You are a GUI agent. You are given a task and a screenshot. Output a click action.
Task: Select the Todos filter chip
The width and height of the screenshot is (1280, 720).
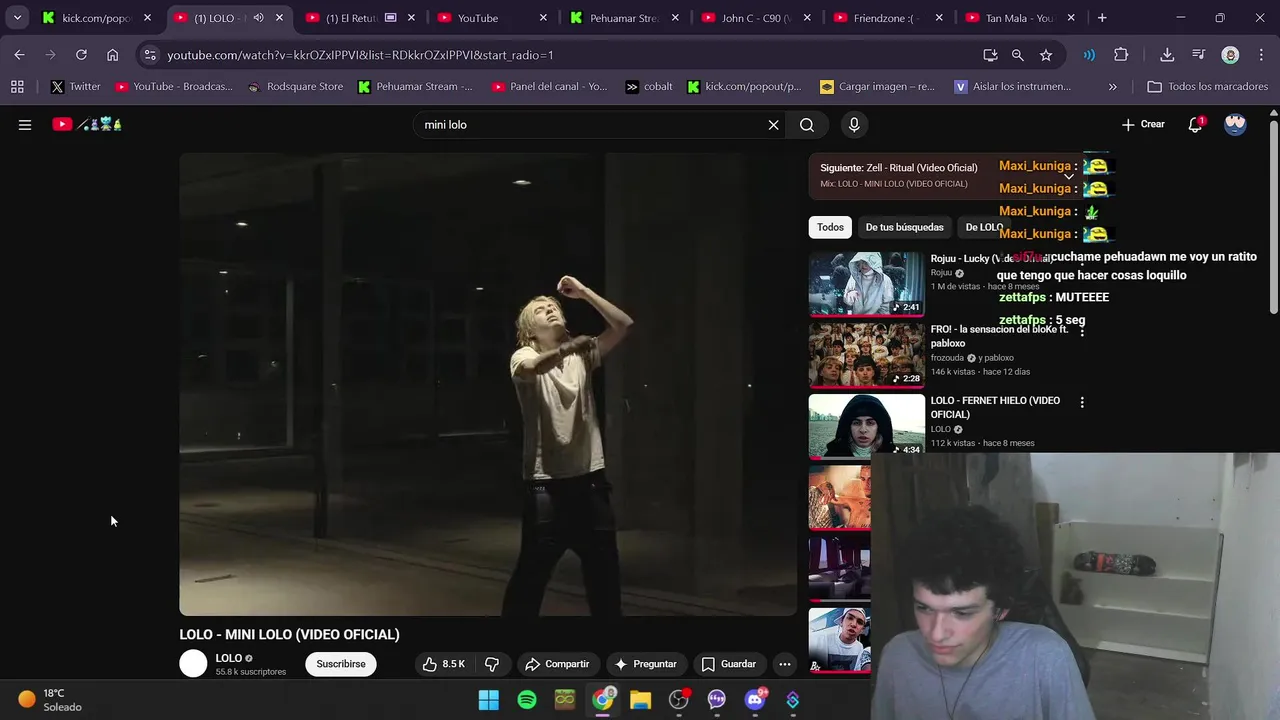(x=830, y=227)
